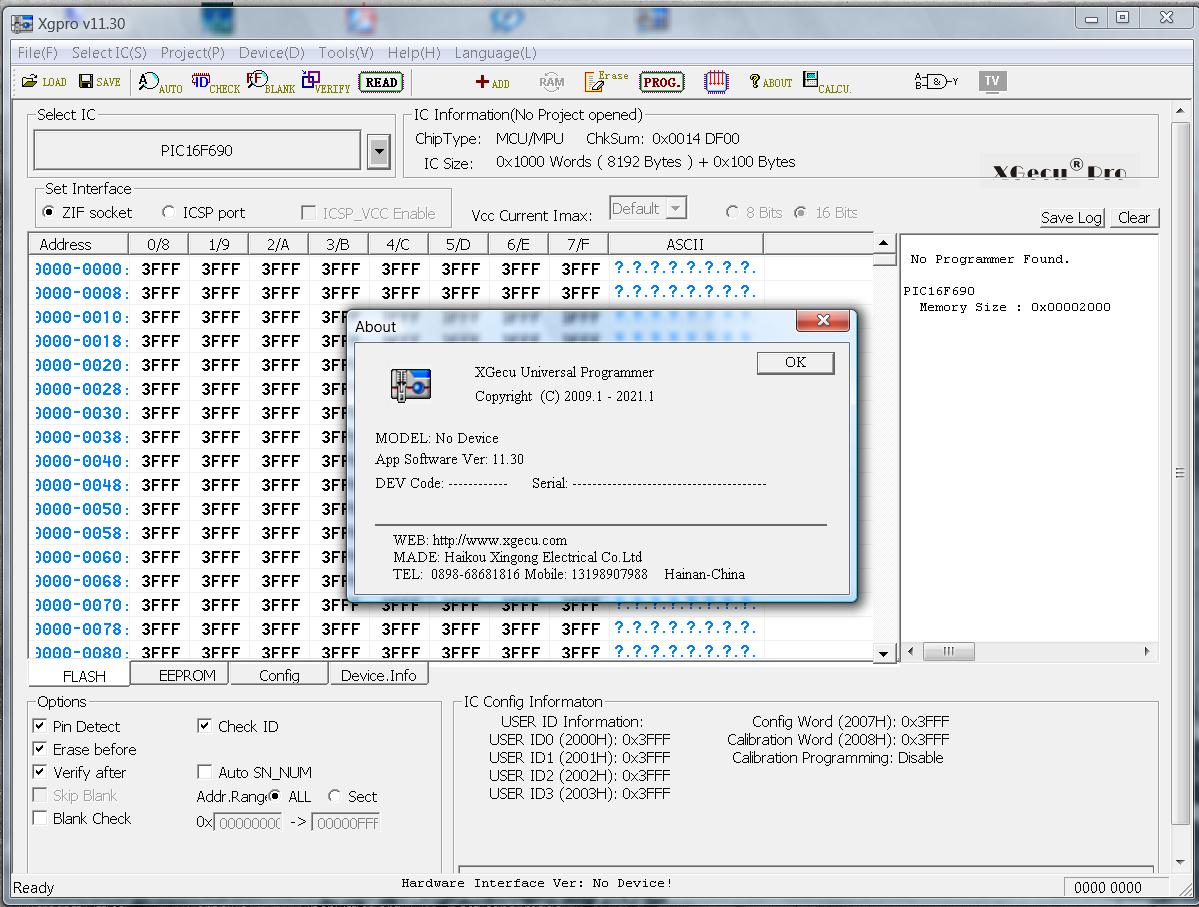Open the Select IC(S) menu

109,53
